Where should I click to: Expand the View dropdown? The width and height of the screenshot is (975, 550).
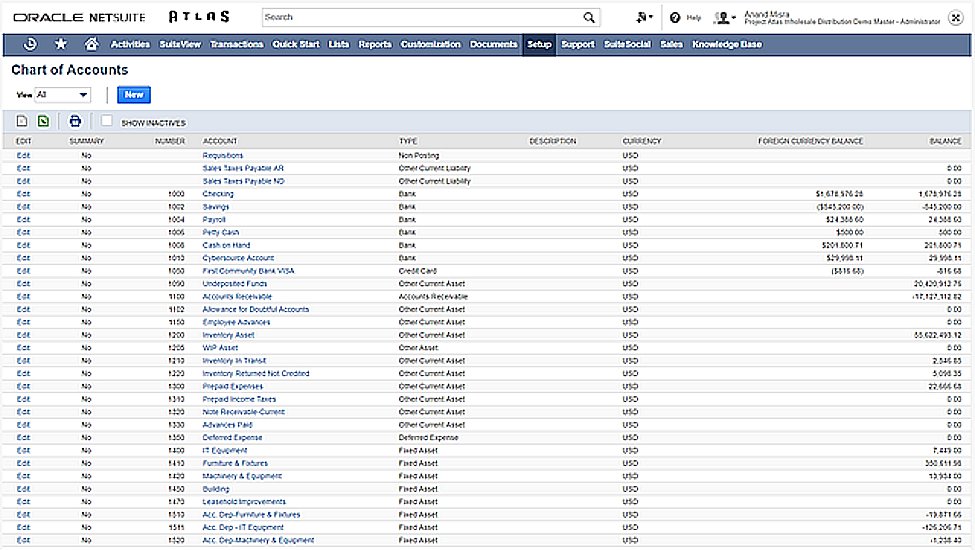coord(63,94)
